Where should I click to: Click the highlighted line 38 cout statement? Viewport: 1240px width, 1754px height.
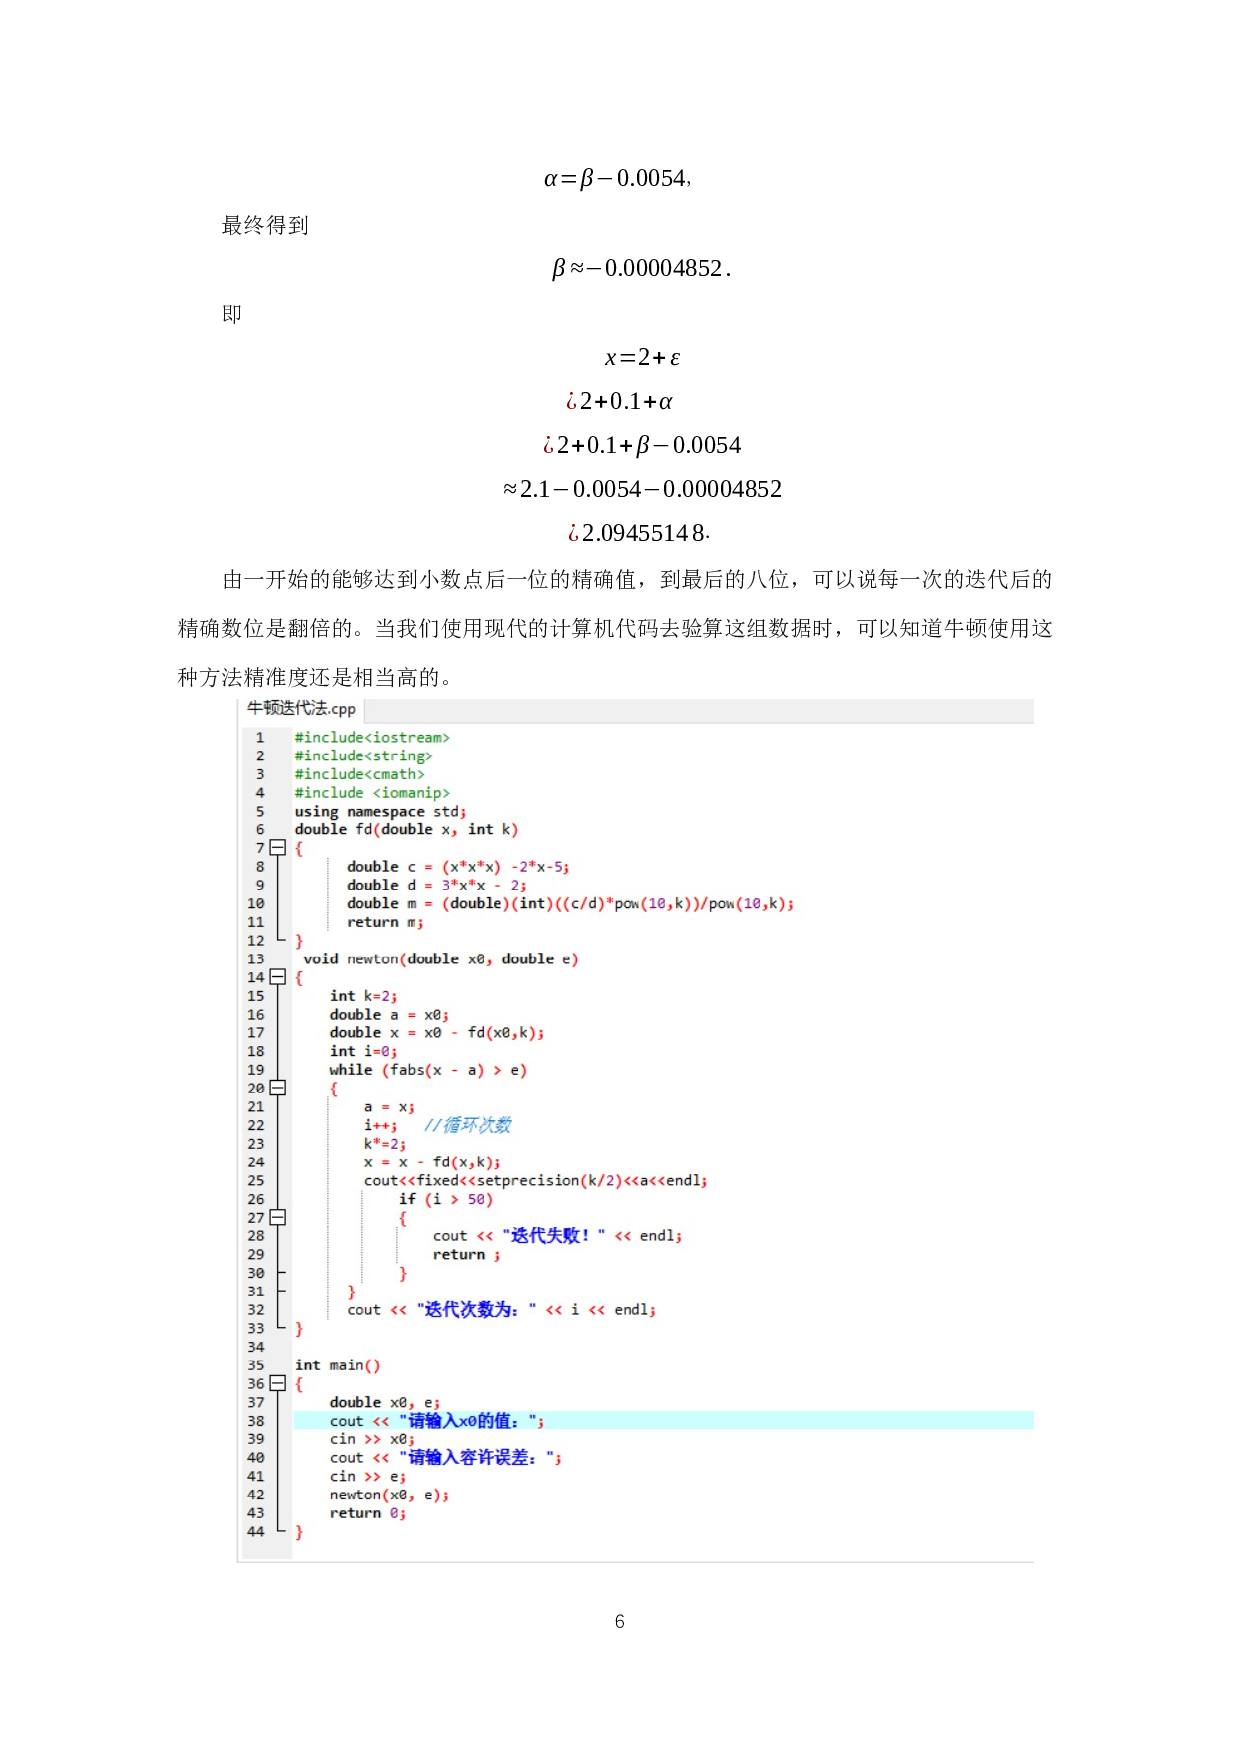click(437, 1421)
